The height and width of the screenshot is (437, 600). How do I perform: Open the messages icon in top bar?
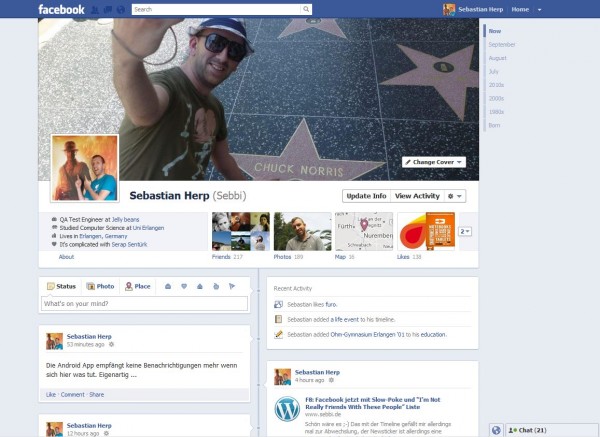[108, 9]
